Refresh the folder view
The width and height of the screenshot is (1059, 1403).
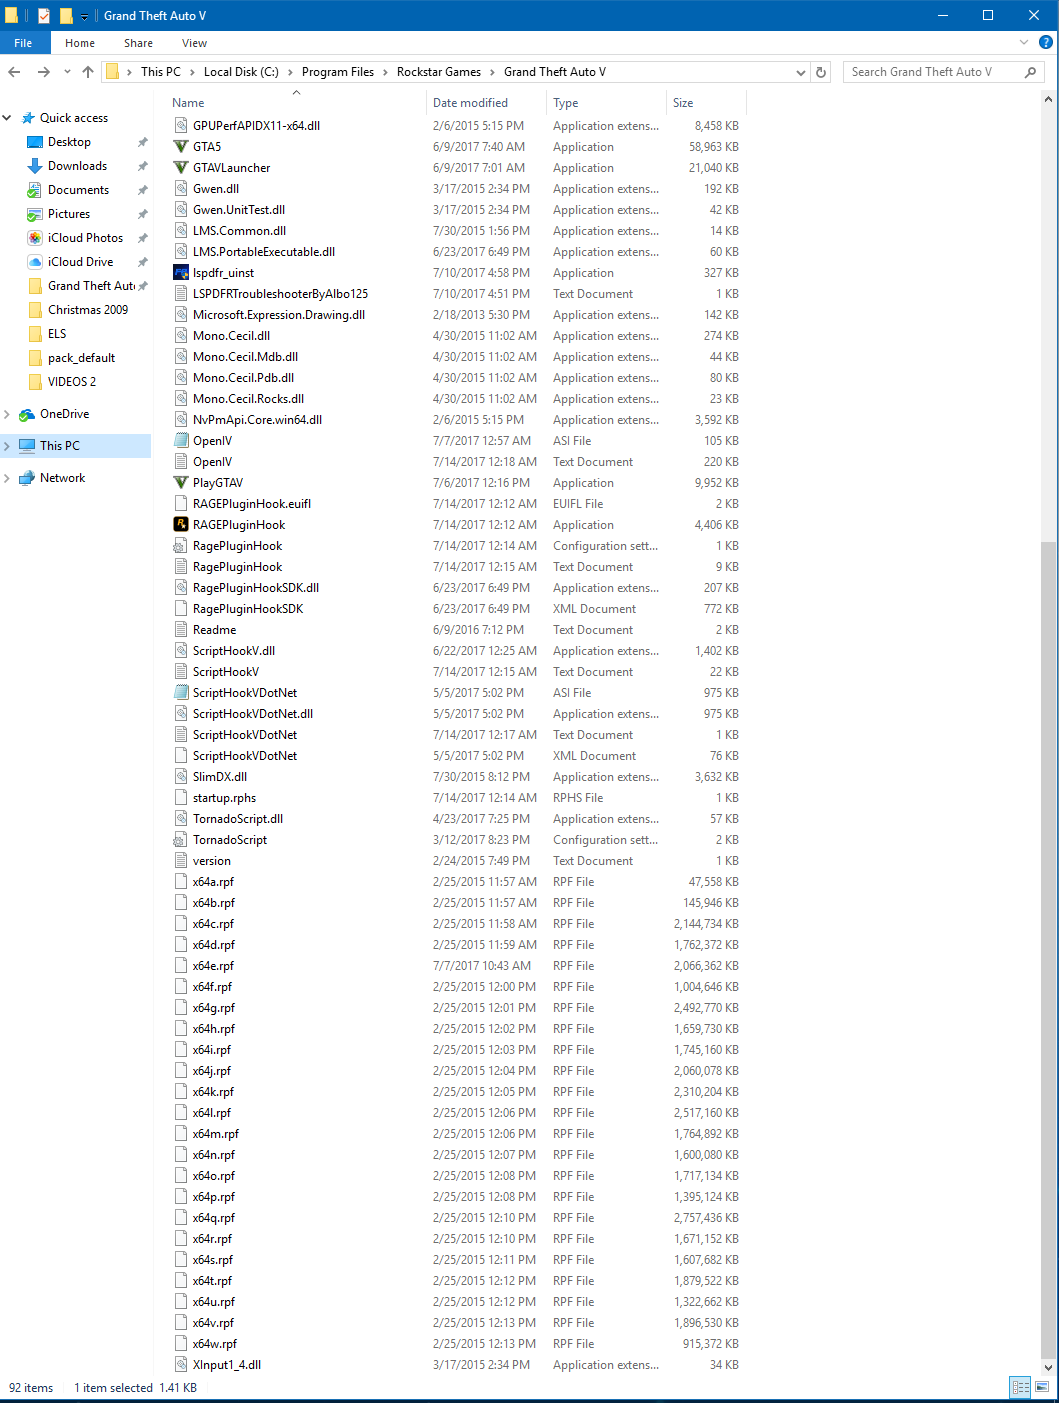pyautogui.click(x=821, y=72)
